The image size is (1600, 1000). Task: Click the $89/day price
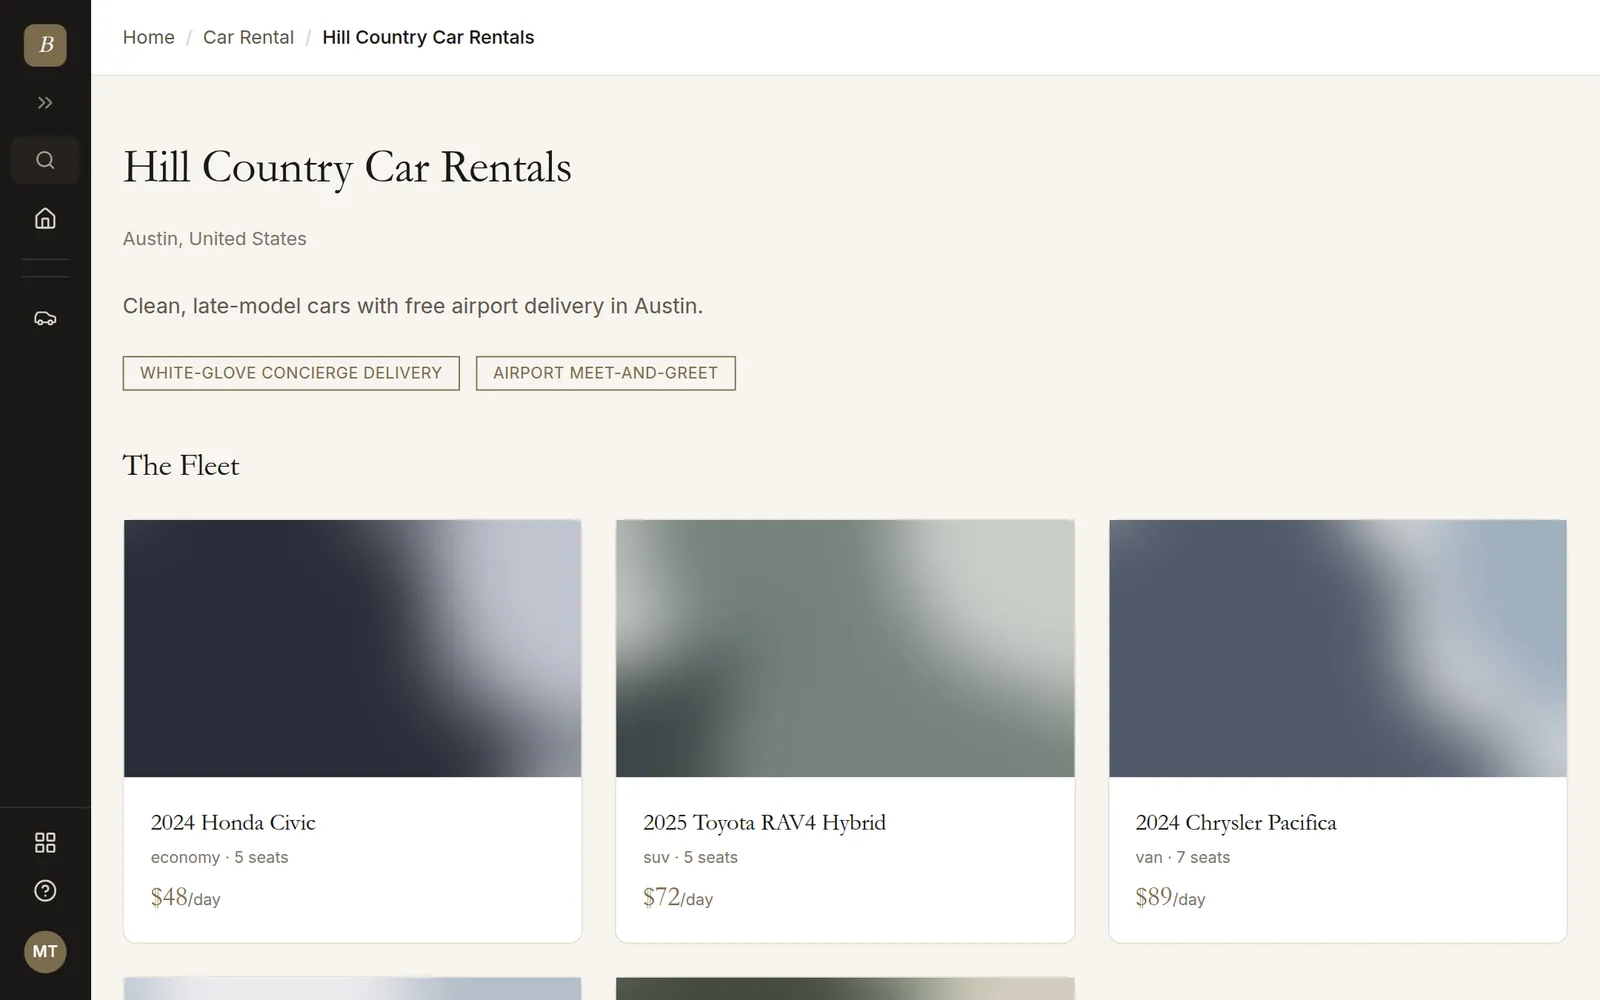(1170, 897)
